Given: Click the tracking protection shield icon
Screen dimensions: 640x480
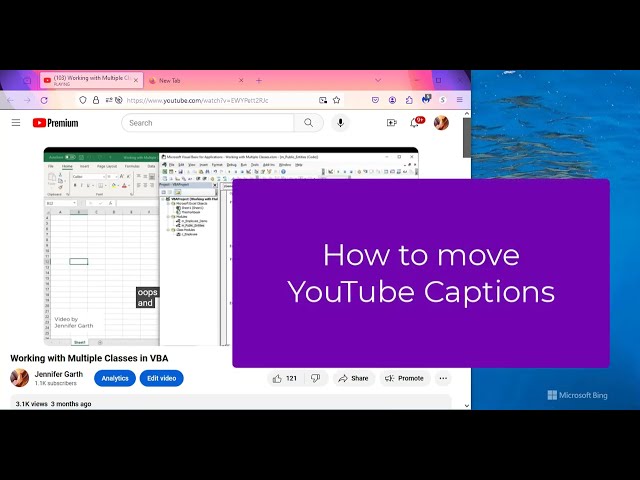Looking at the screenshot, I should coord(83,100).
